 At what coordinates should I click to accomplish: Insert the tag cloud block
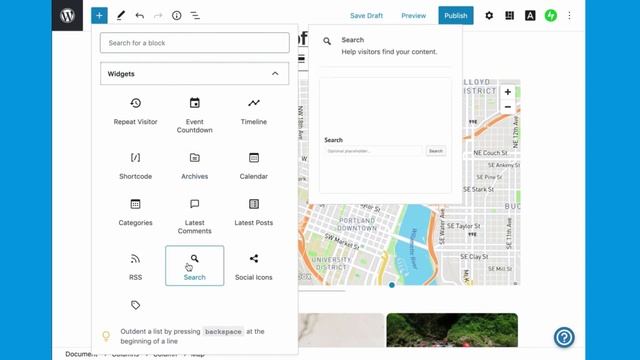(x=136, y=305)
